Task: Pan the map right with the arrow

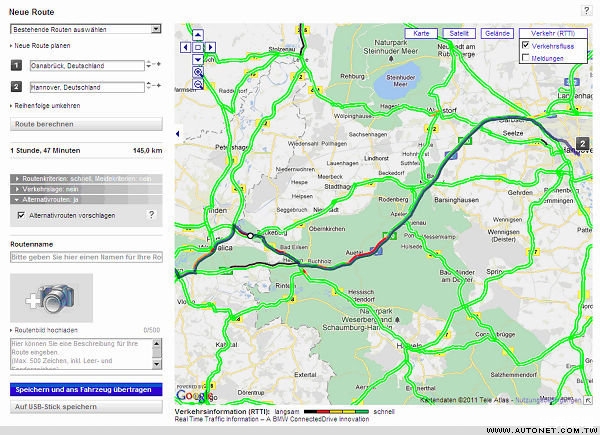Action: [210, 47]
